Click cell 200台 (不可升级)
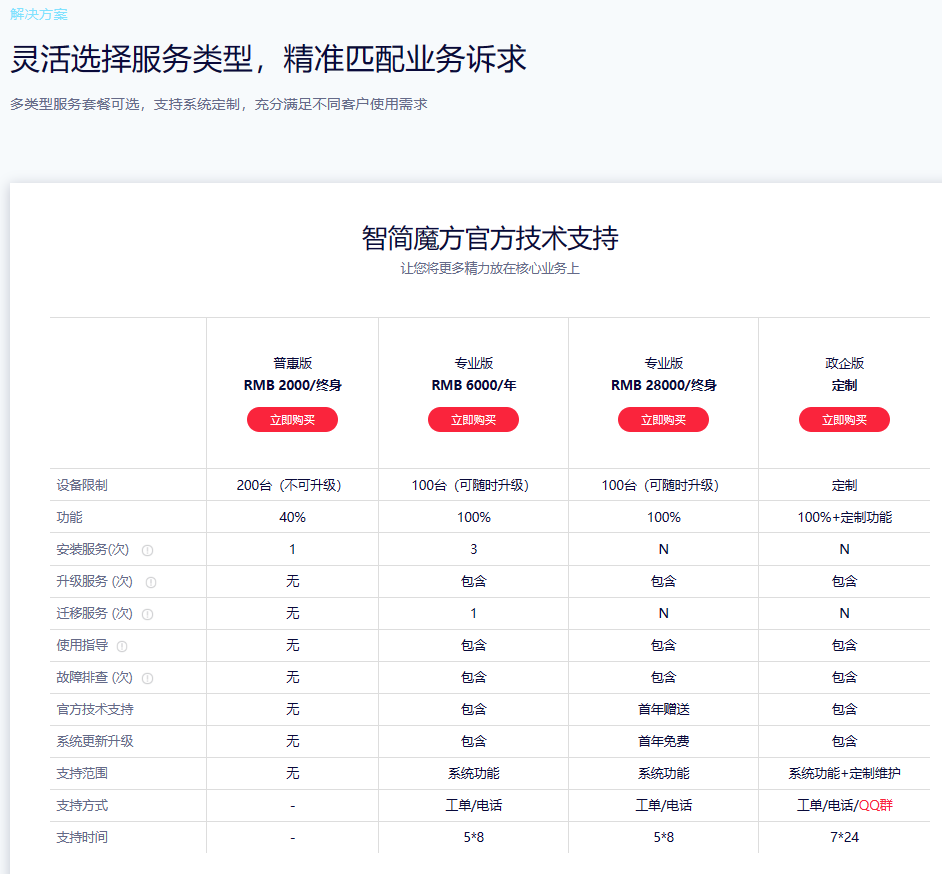 pos(290,485)
